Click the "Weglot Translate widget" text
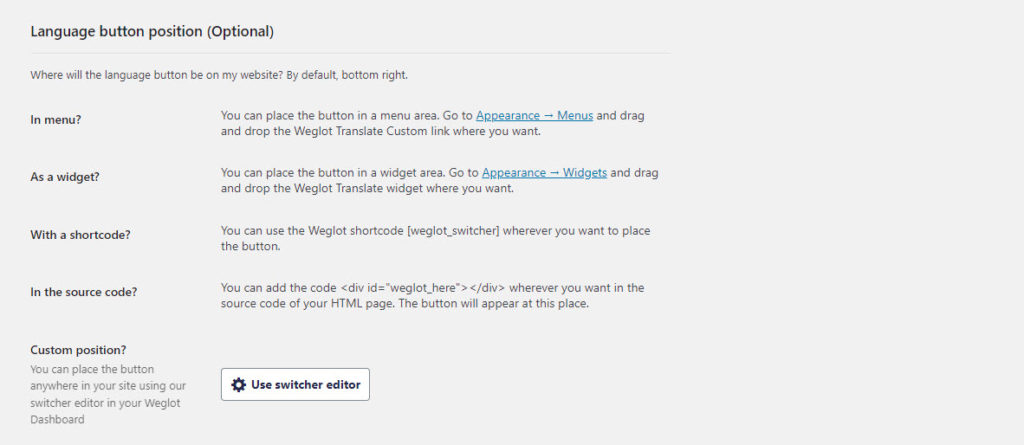1024x445 pixels. (x=323, y=188)
